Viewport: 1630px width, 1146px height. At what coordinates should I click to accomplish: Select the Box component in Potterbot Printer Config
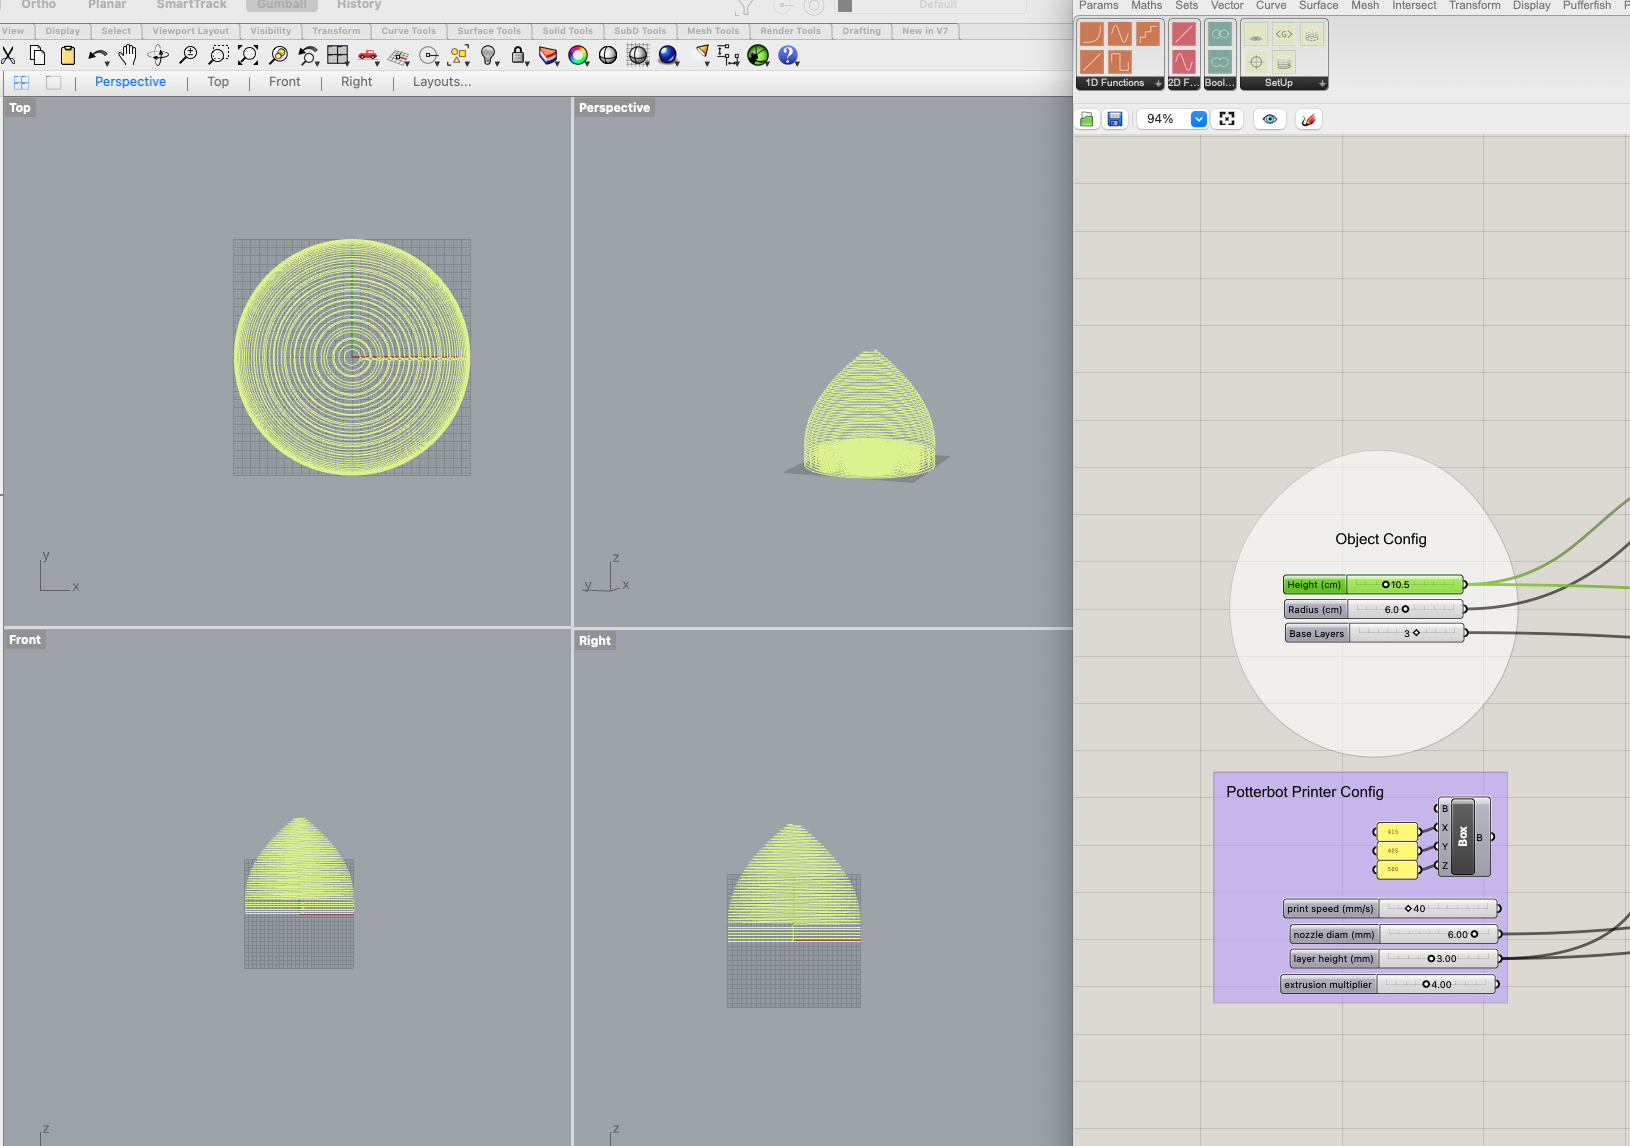pos(1465,837)
